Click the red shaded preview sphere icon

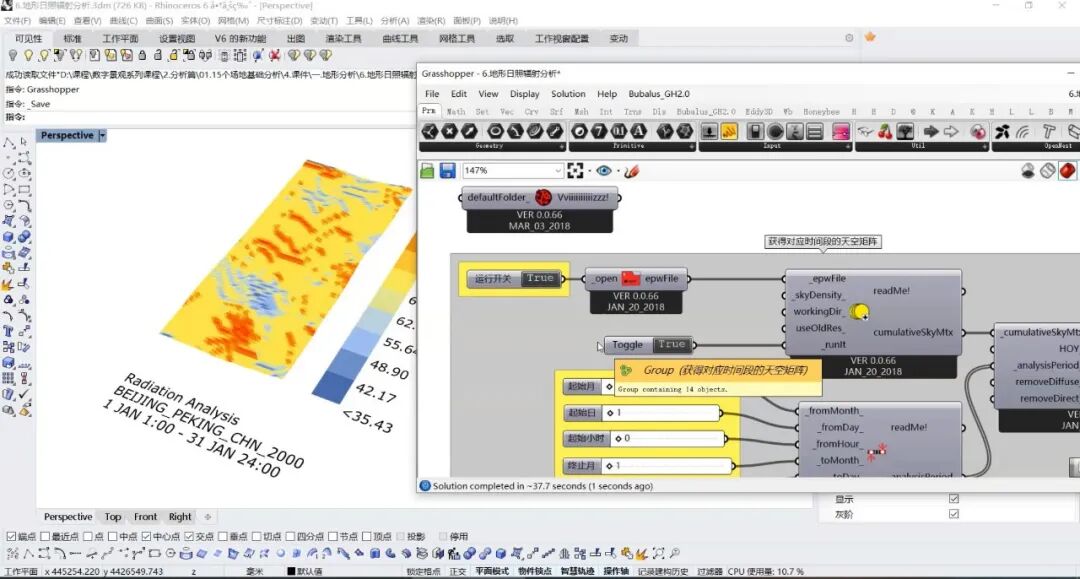click(1068, 171)
